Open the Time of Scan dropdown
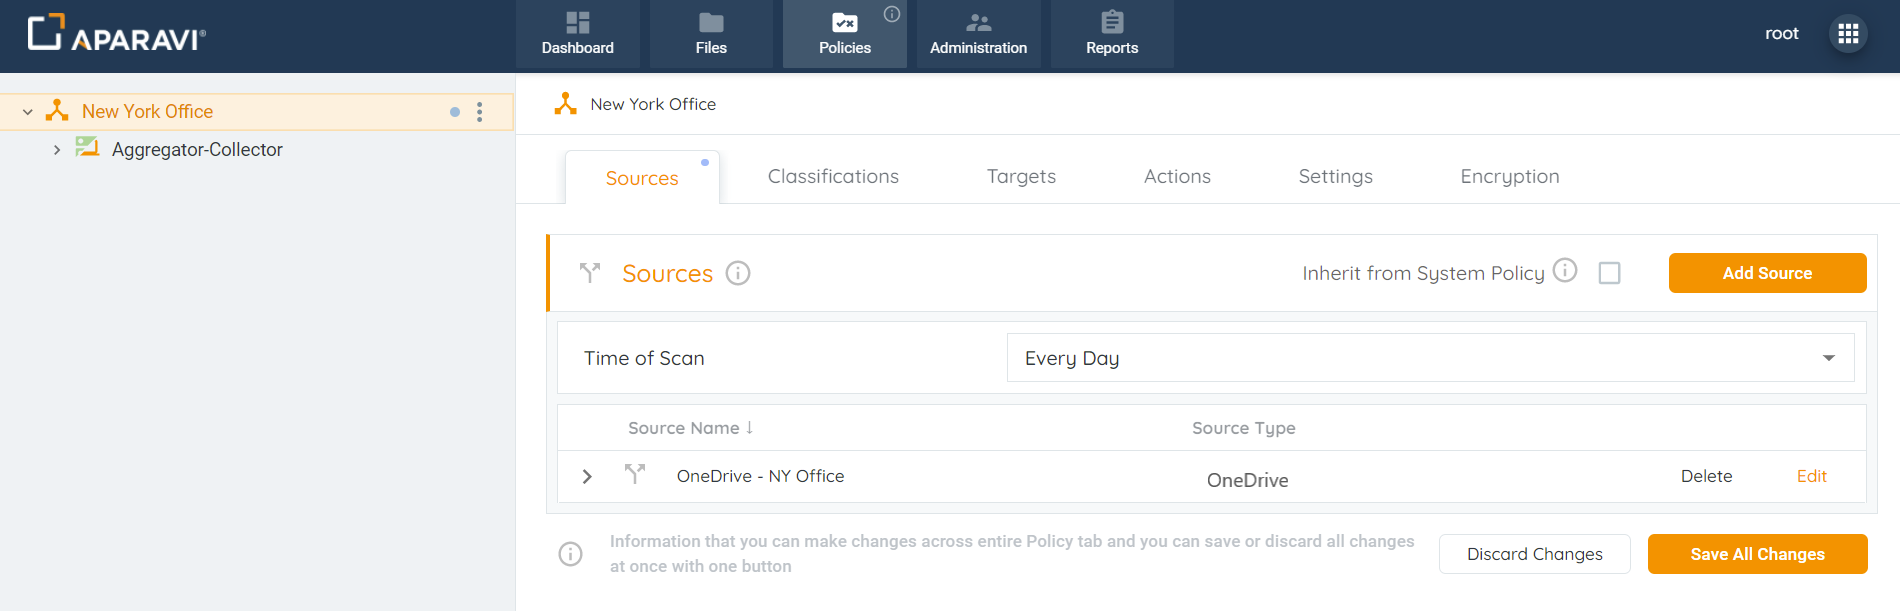This screenshot has width=1900, height=611. 1430,358
